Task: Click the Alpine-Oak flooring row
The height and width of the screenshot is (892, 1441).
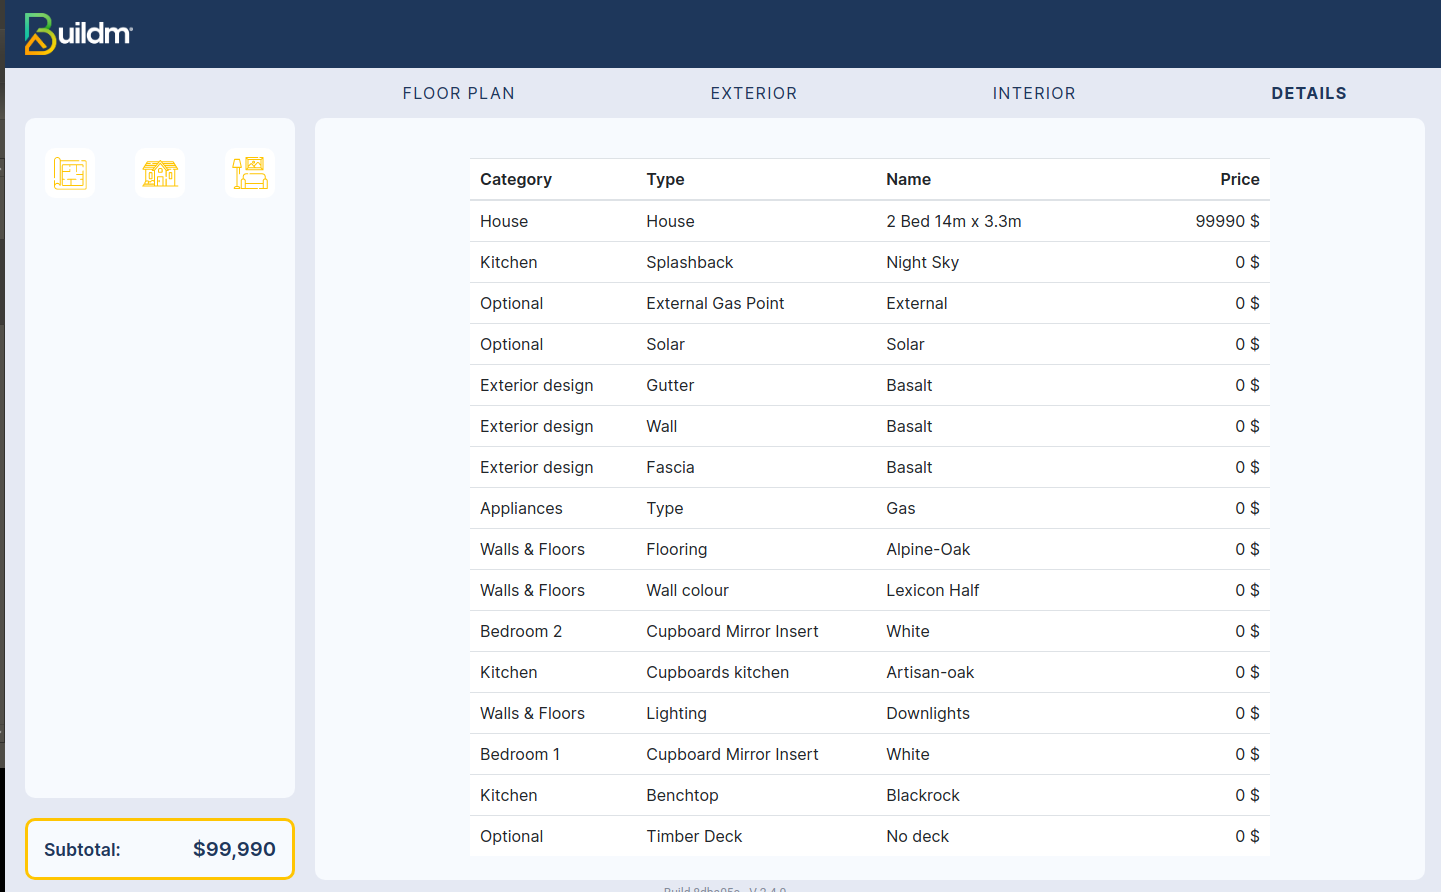Action: coord(869,549)
